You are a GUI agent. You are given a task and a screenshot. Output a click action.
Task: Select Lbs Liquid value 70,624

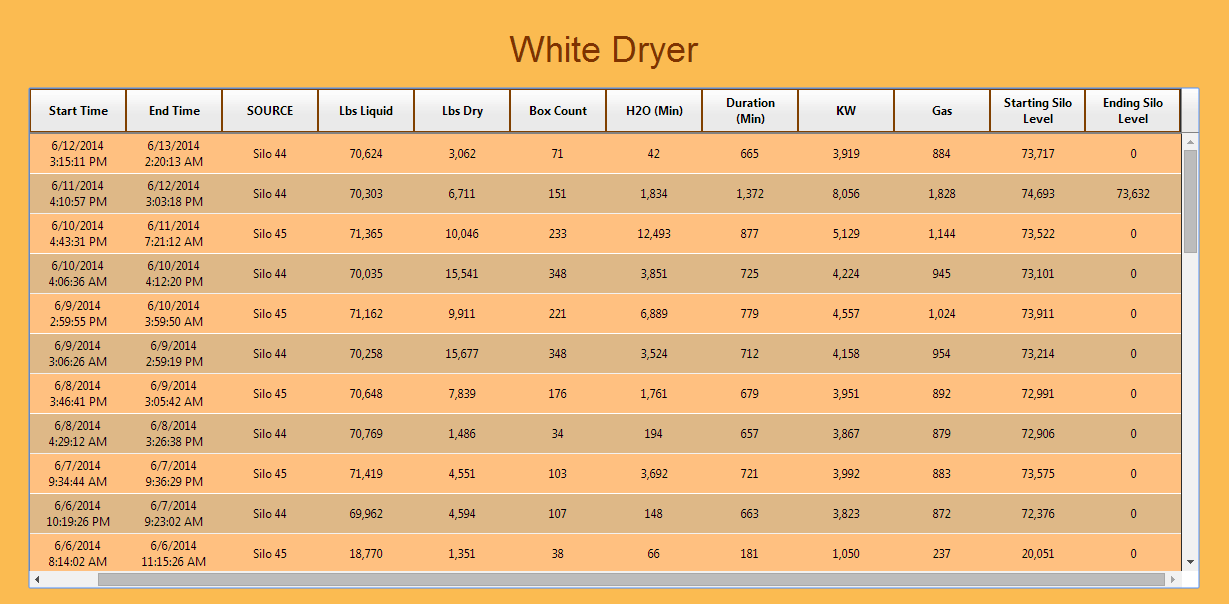(366, 154)
